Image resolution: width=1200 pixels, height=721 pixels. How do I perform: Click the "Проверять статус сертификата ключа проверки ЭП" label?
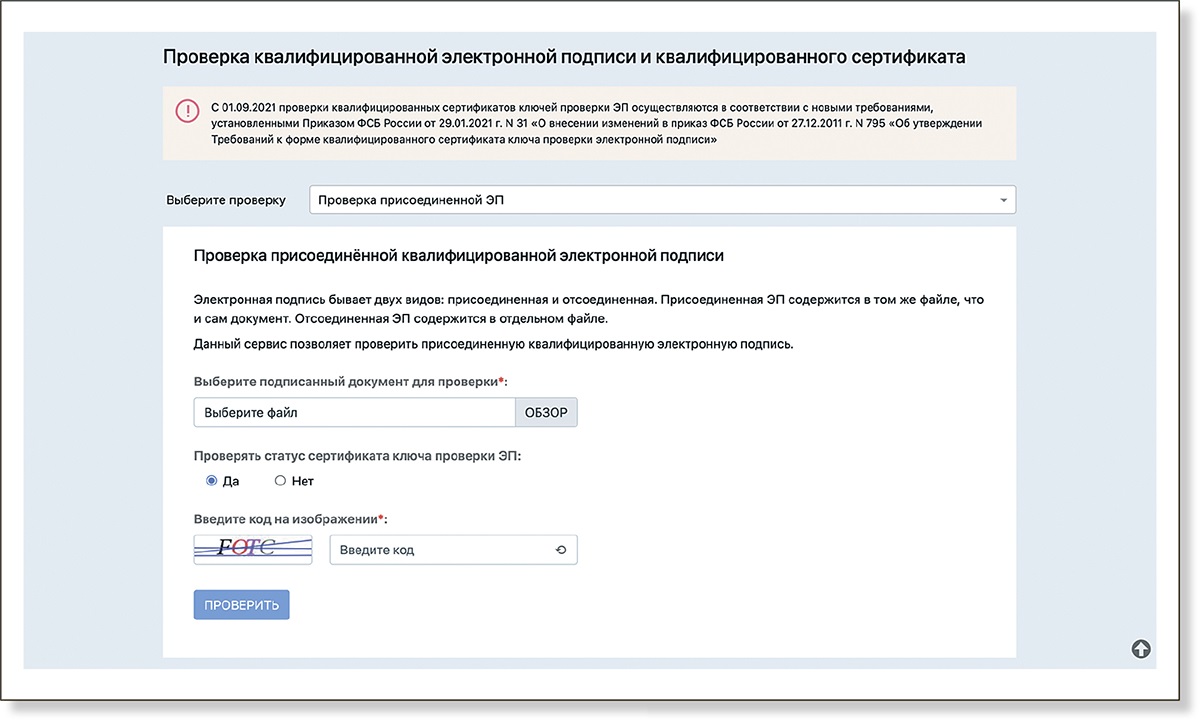pyautogui.click(x=357, y=455)
